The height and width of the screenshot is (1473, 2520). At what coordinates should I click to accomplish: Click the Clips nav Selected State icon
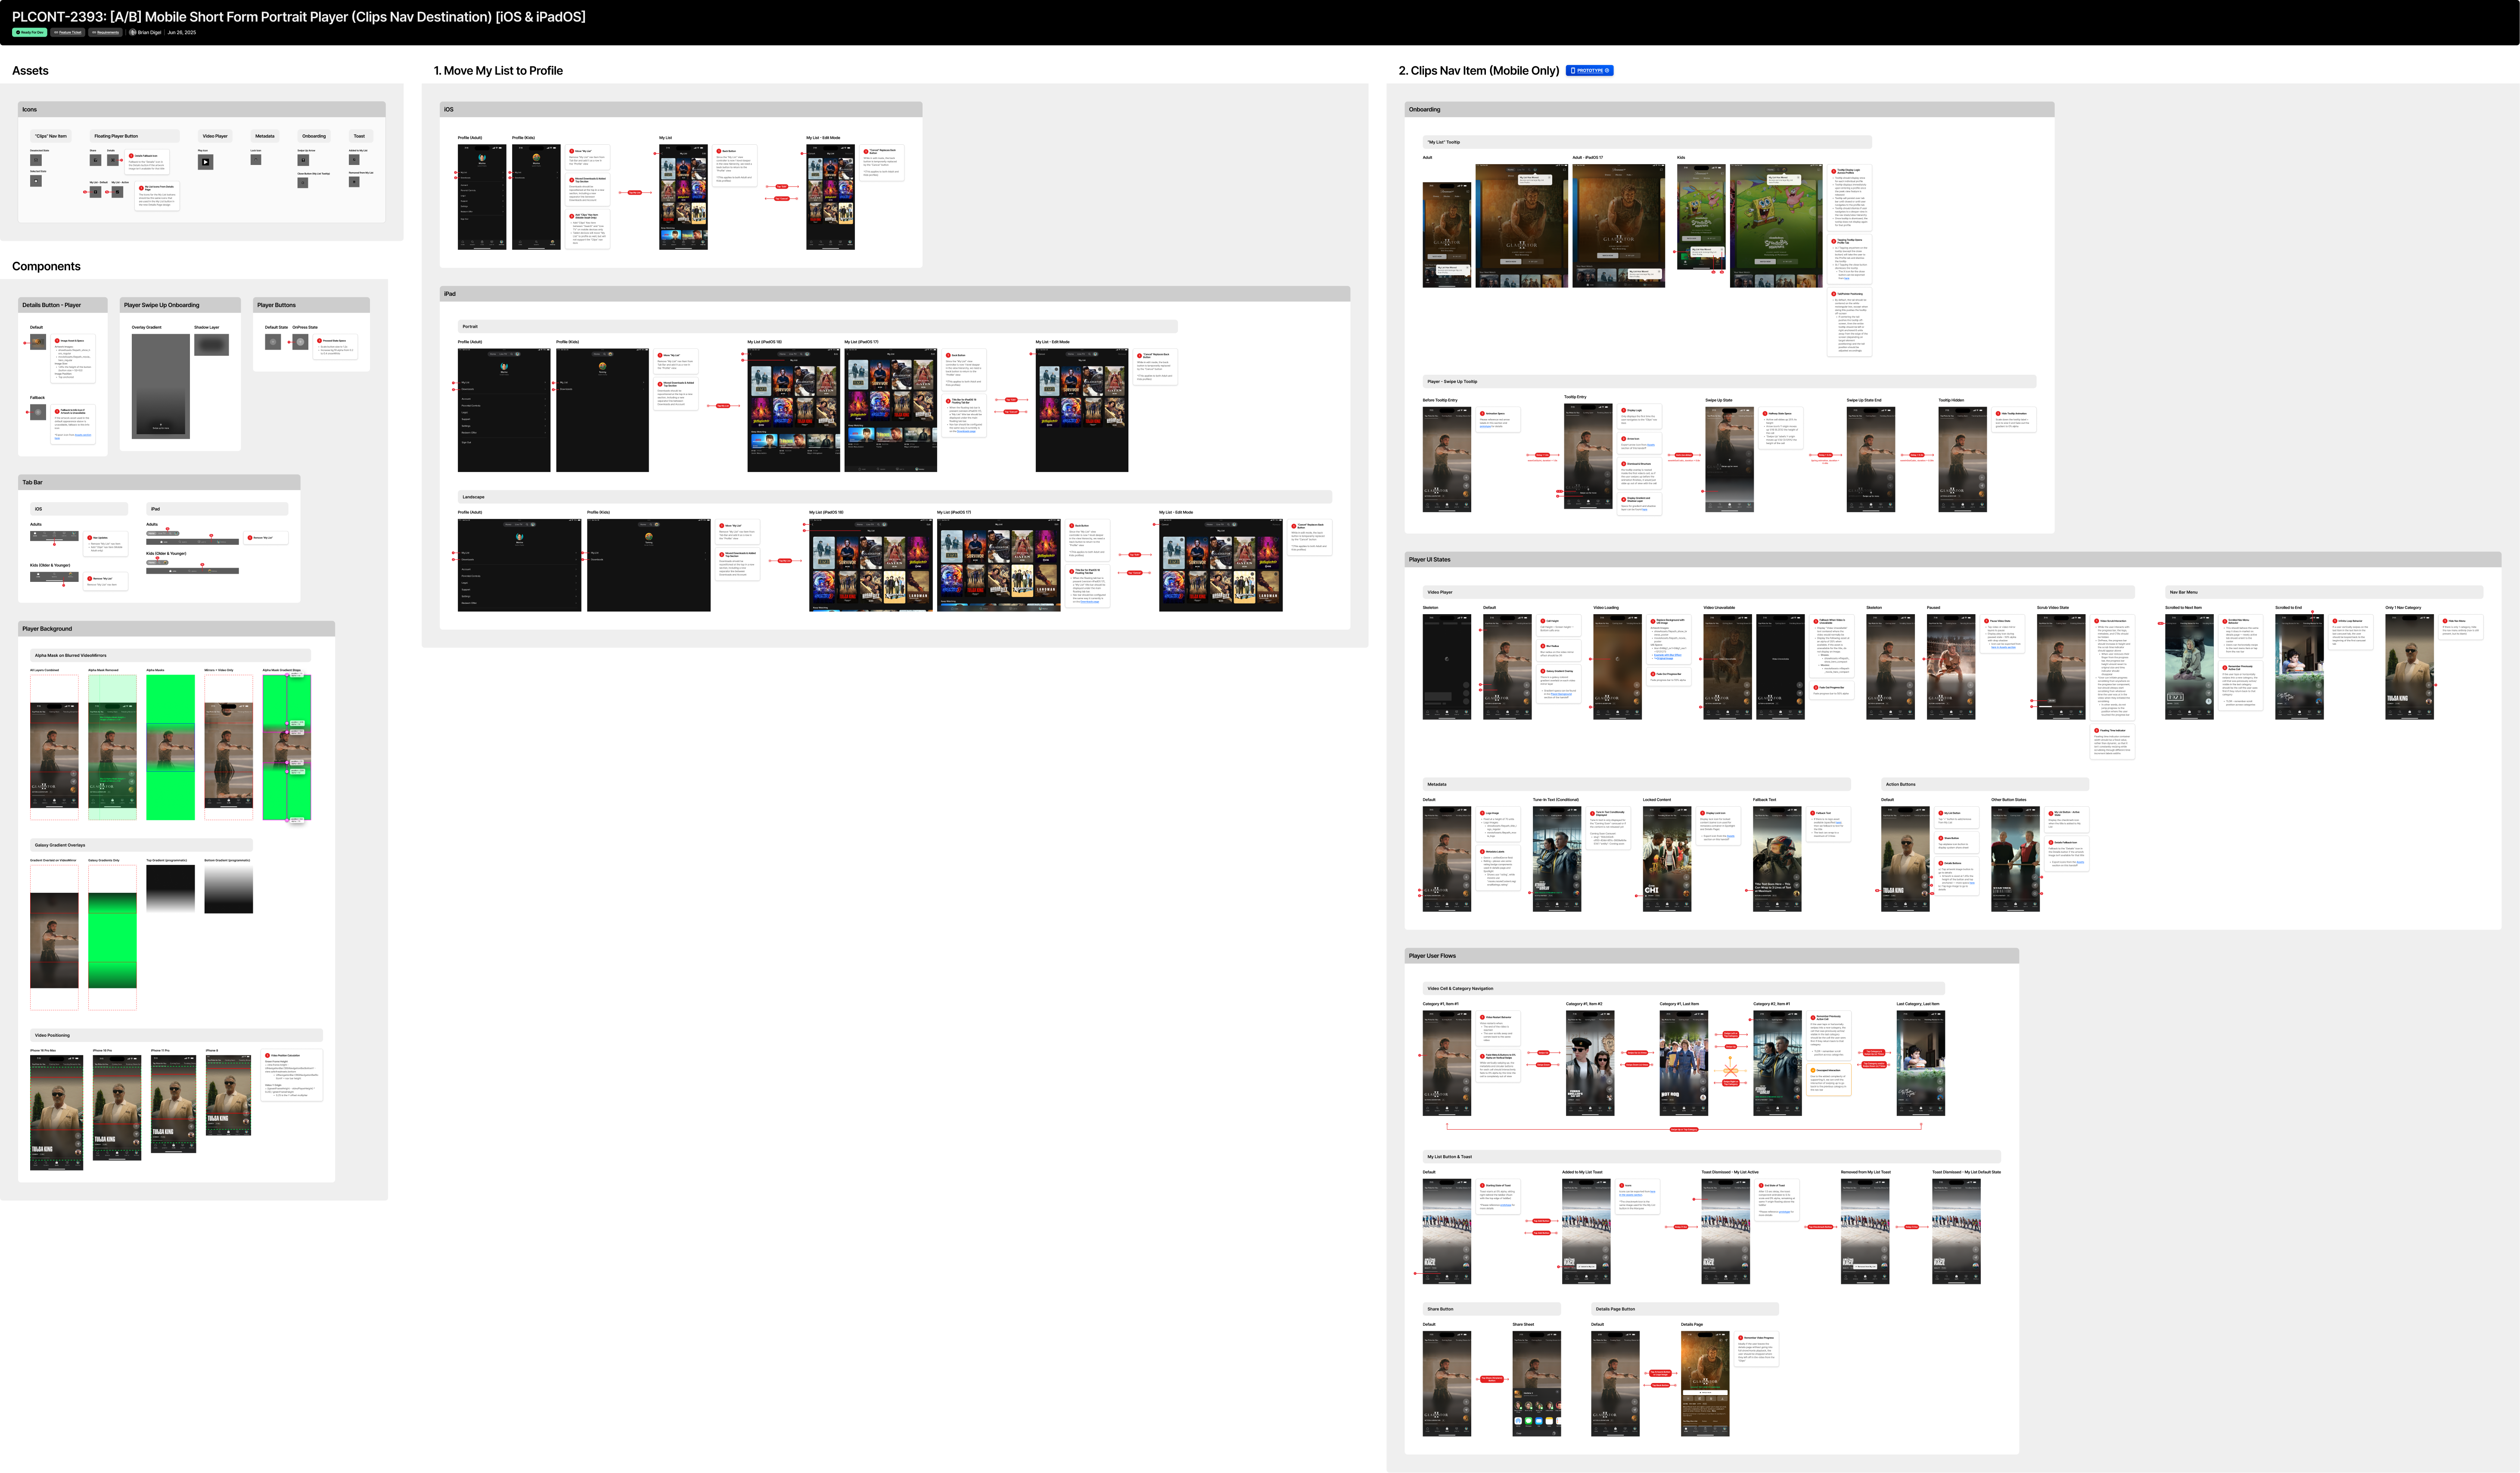tap(36, 181)
